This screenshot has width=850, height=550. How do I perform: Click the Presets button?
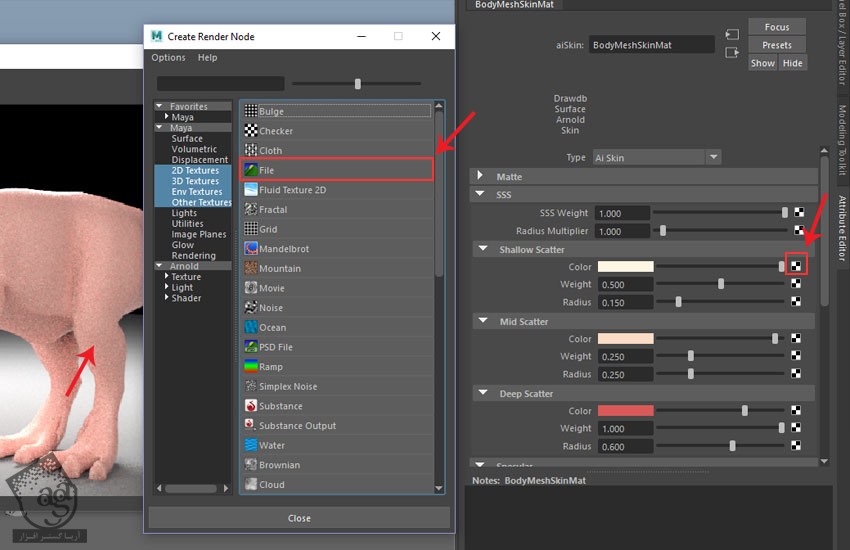[x=777, y=45]
